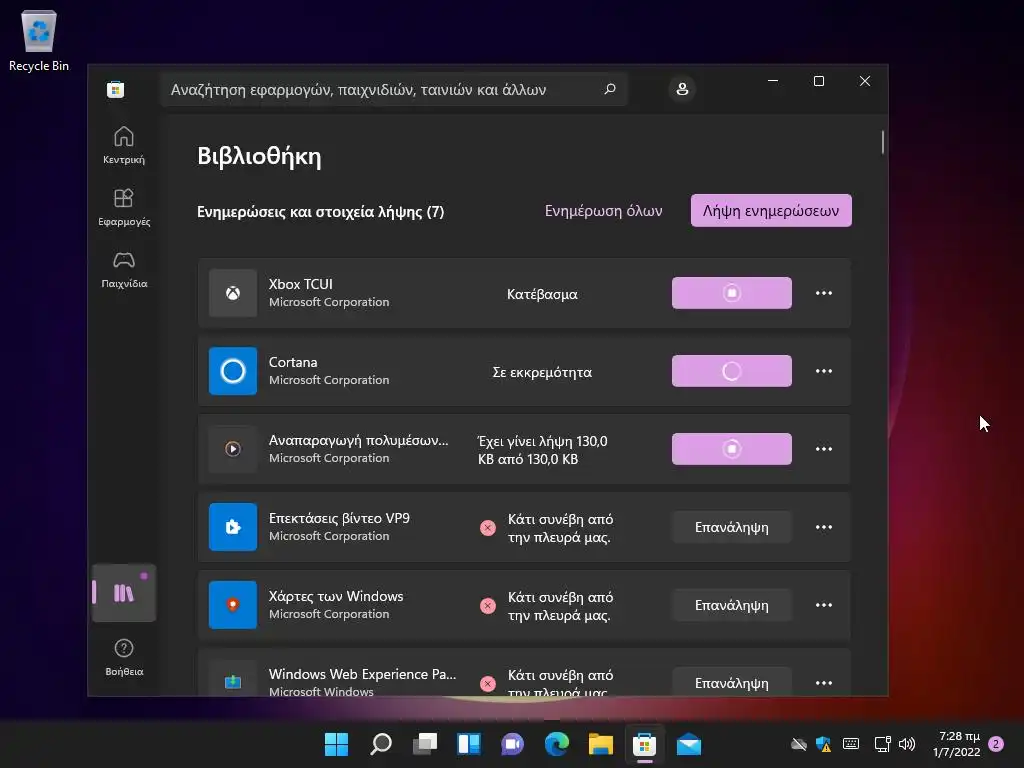Open Mail from taskbar
Screen dimensions: 1024x768
tap(688, 744)
